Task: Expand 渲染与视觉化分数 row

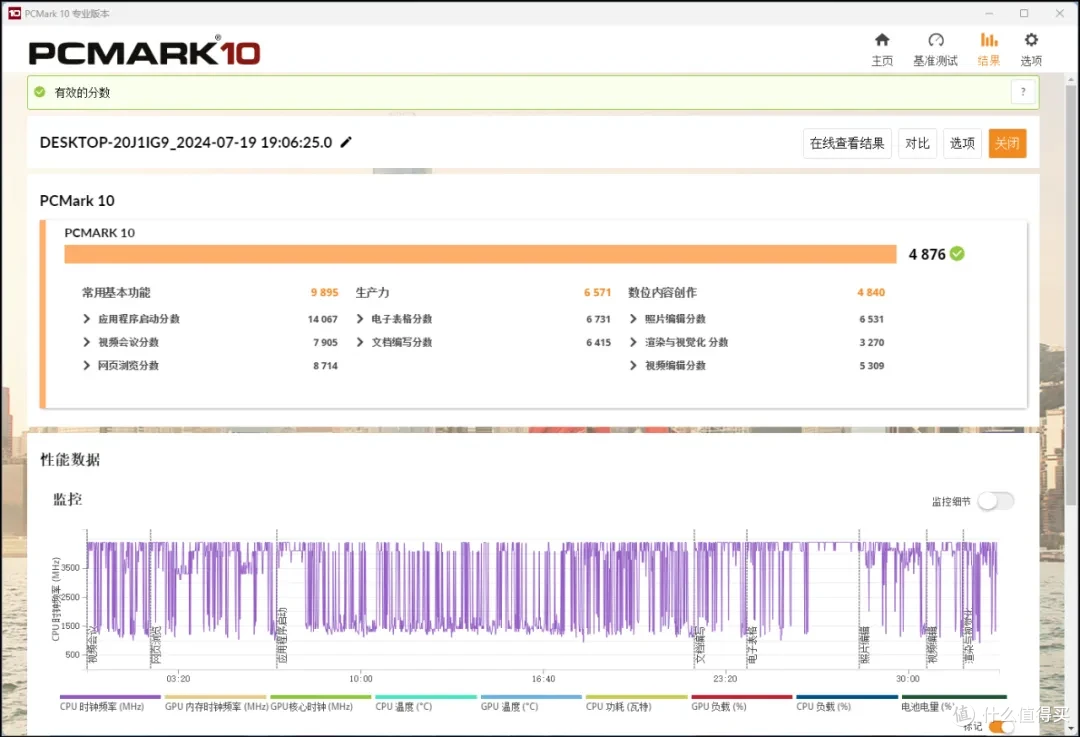Action: coord(633,342)
